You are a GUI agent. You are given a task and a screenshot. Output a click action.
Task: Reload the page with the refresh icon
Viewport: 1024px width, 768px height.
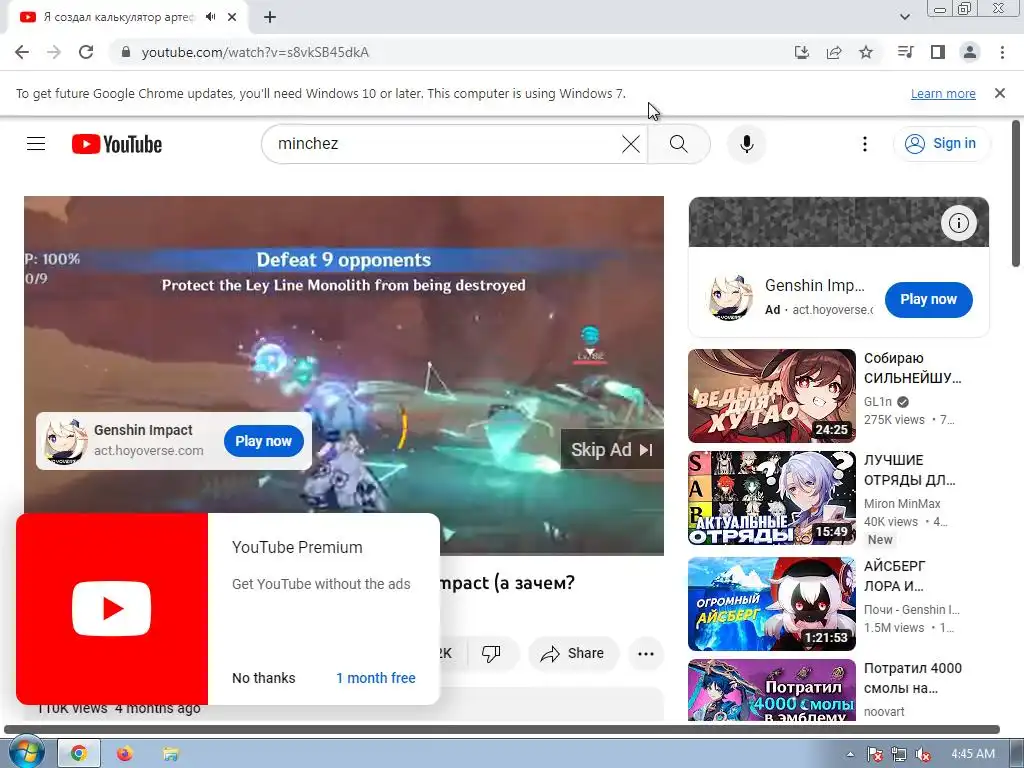[86, 52]
